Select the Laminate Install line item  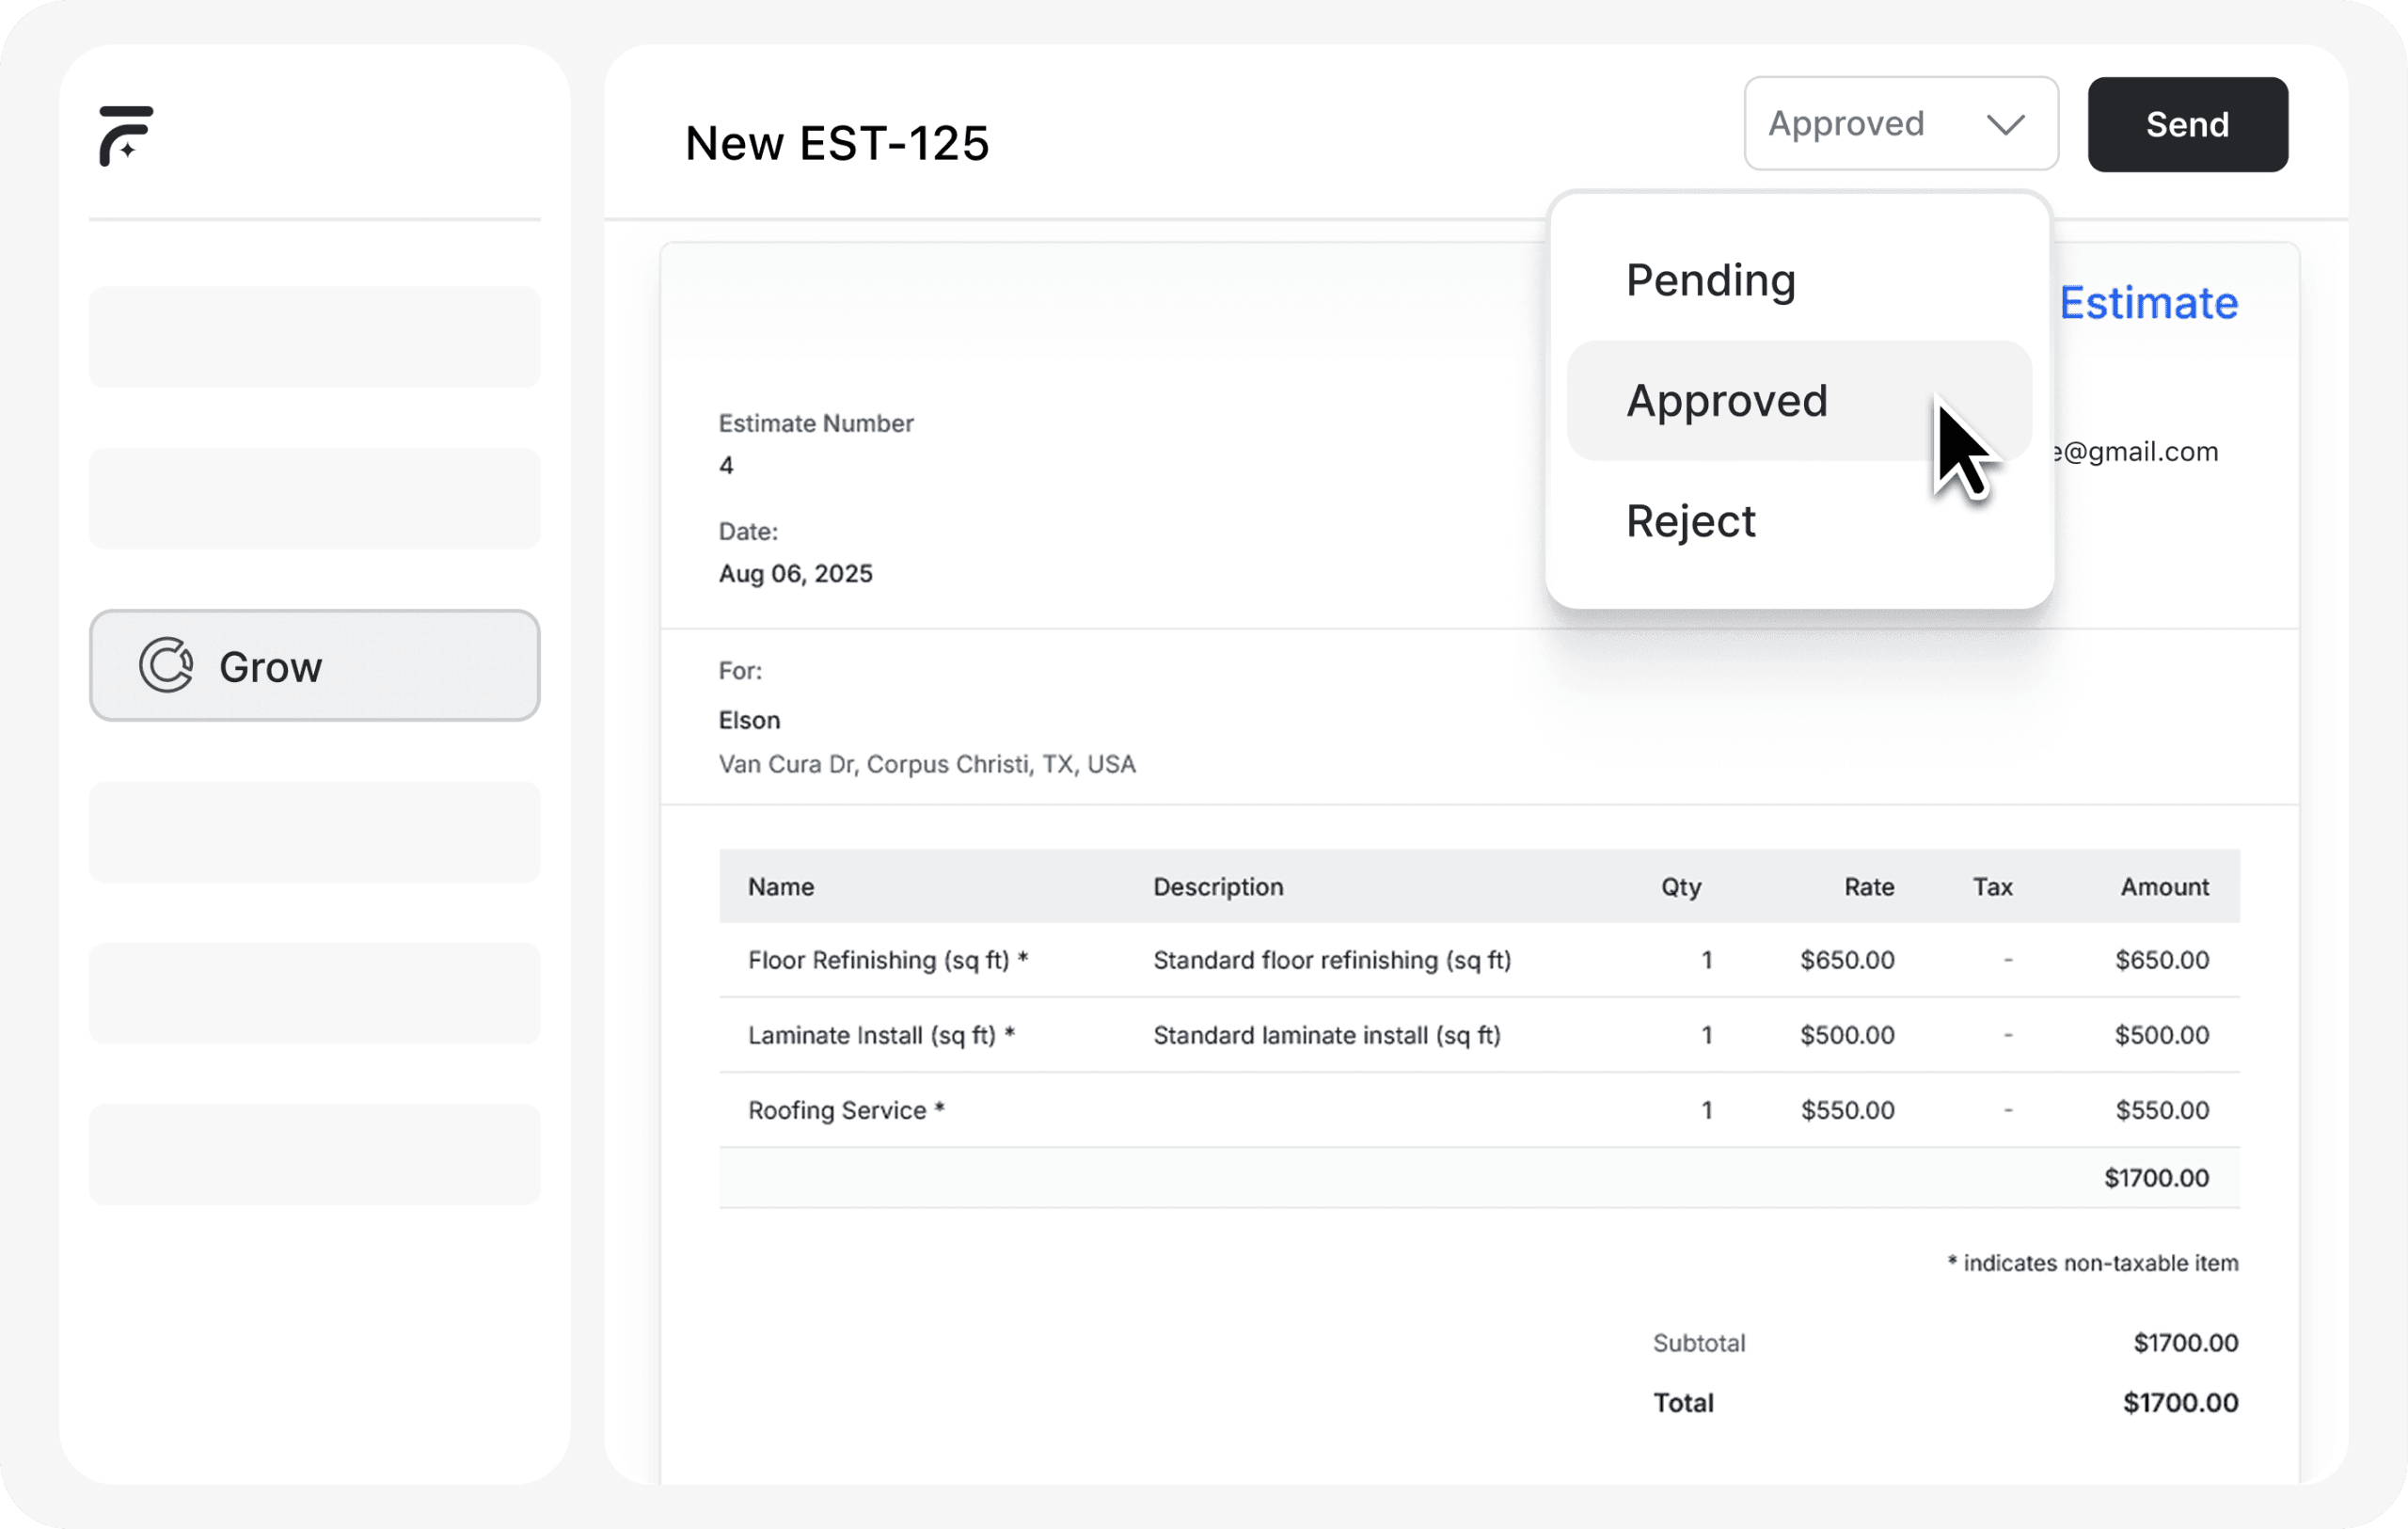pos(881,1035)
